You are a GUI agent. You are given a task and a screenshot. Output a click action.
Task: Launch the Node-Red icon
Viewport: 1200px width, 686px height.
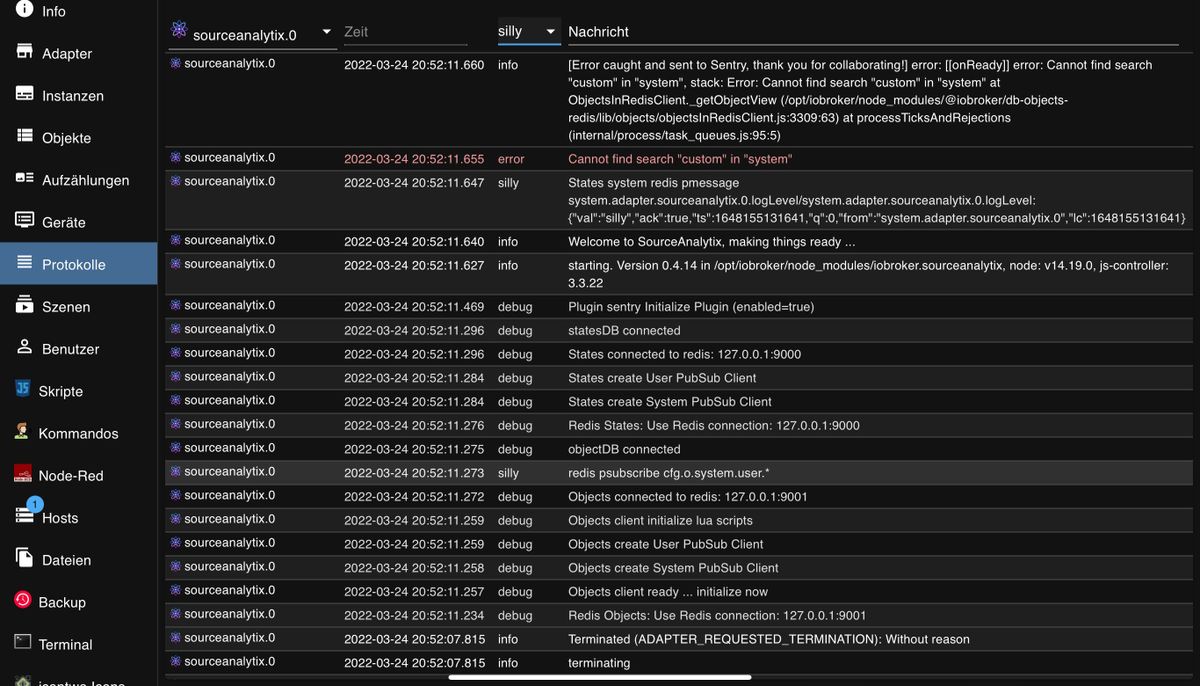(x=22, y=475)
